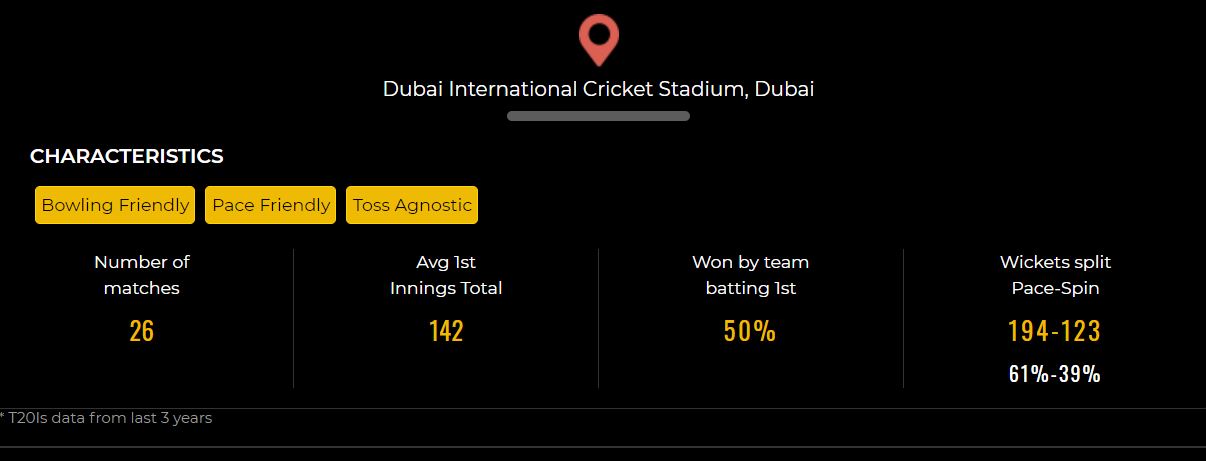The height and width of the screenshot is (461, 1206).
Task: Click the 26 matches value
Action: pos(142,331)
